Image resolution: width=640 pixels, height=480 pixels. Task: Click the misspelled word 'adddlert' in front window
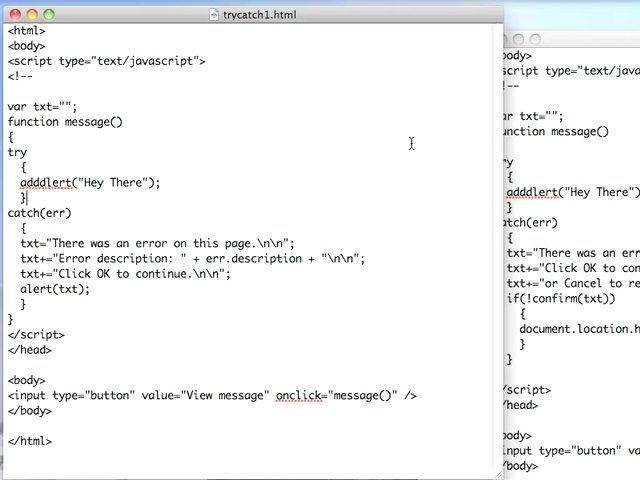(x=46, y=182)
